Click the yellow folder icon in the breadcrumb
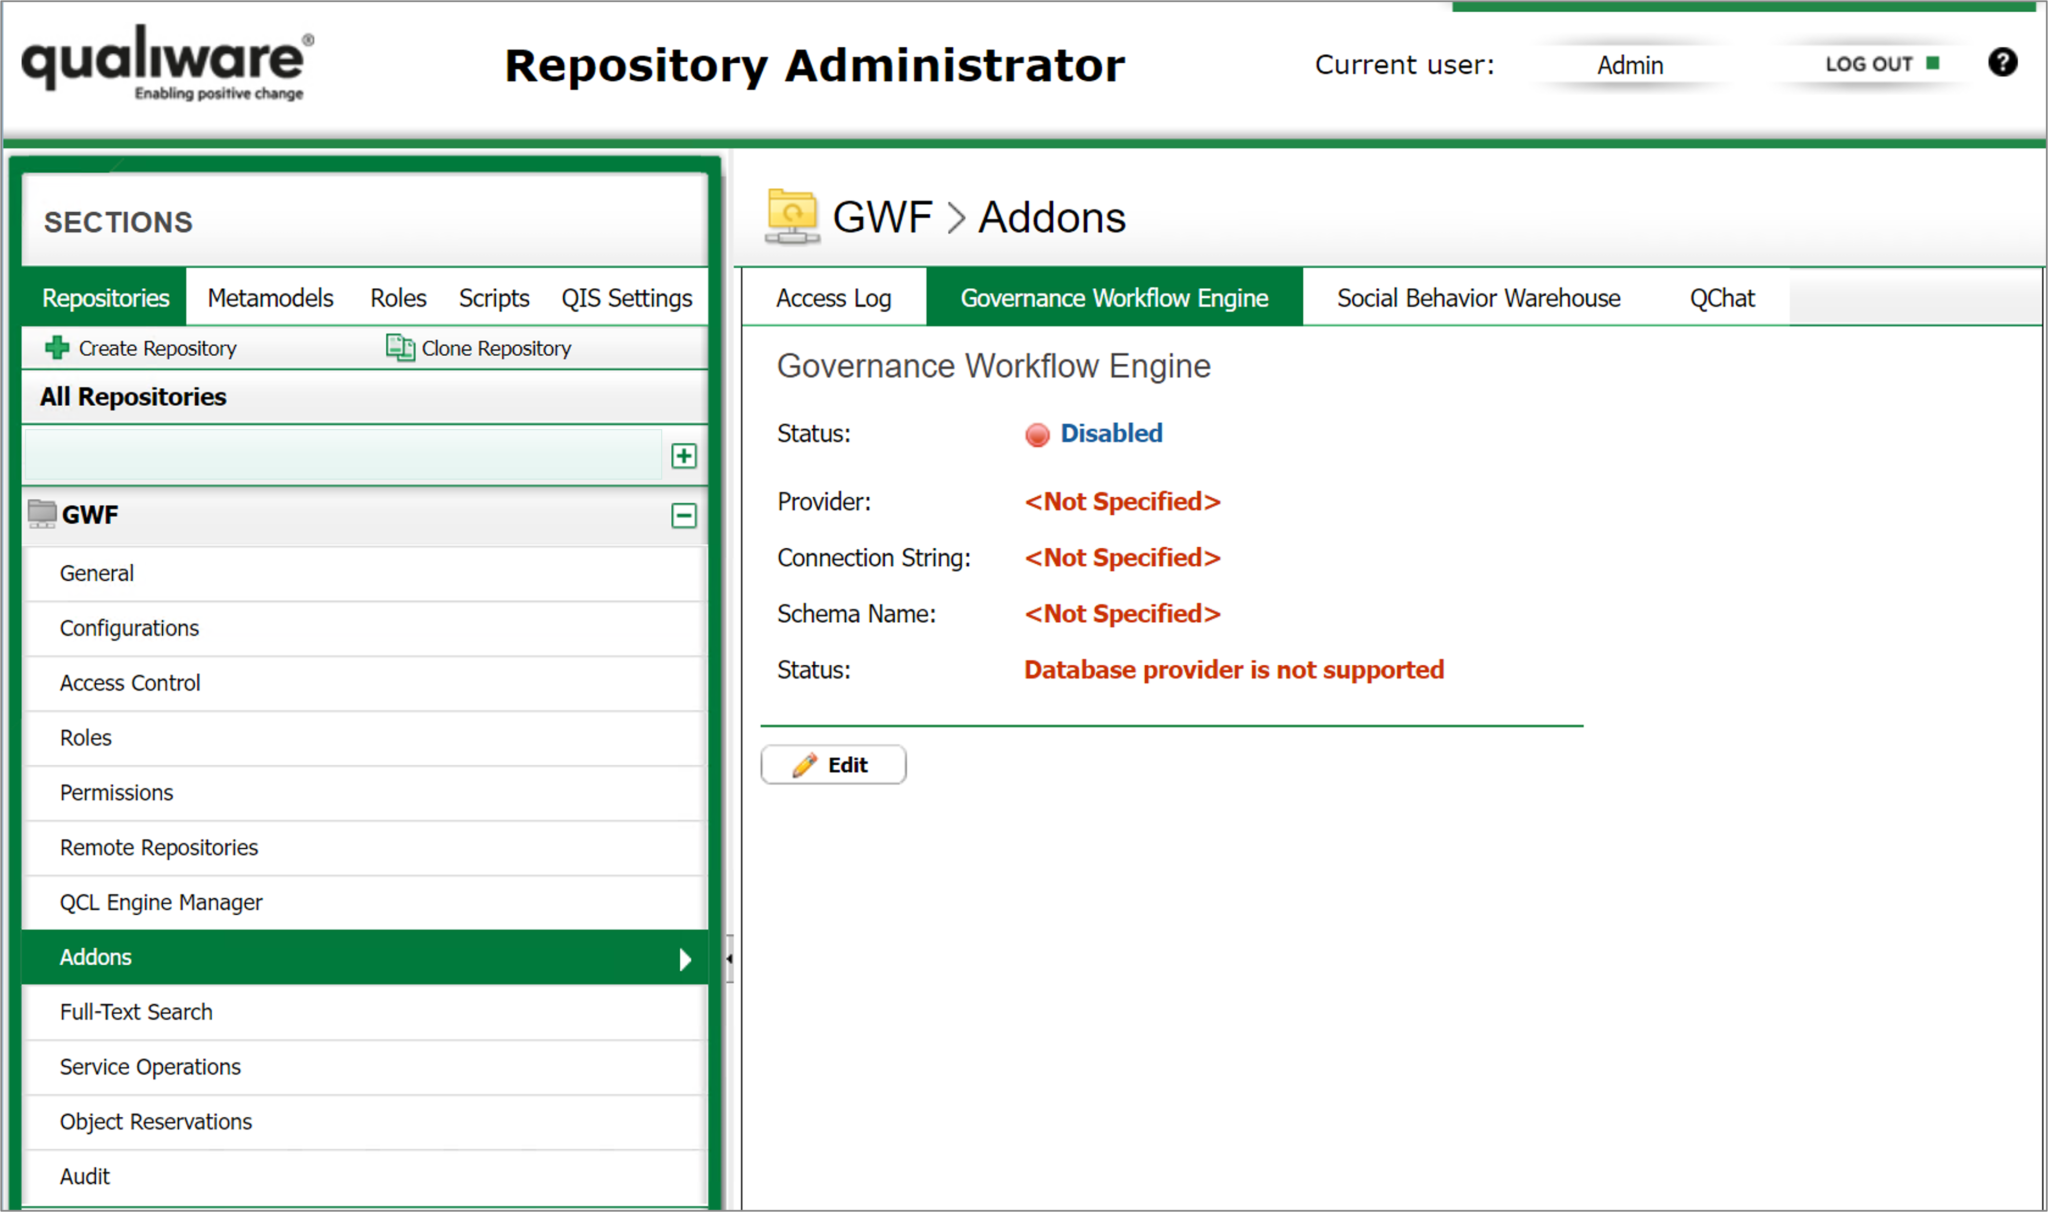The image size is (2048, 1212). (x=791, y=214)
